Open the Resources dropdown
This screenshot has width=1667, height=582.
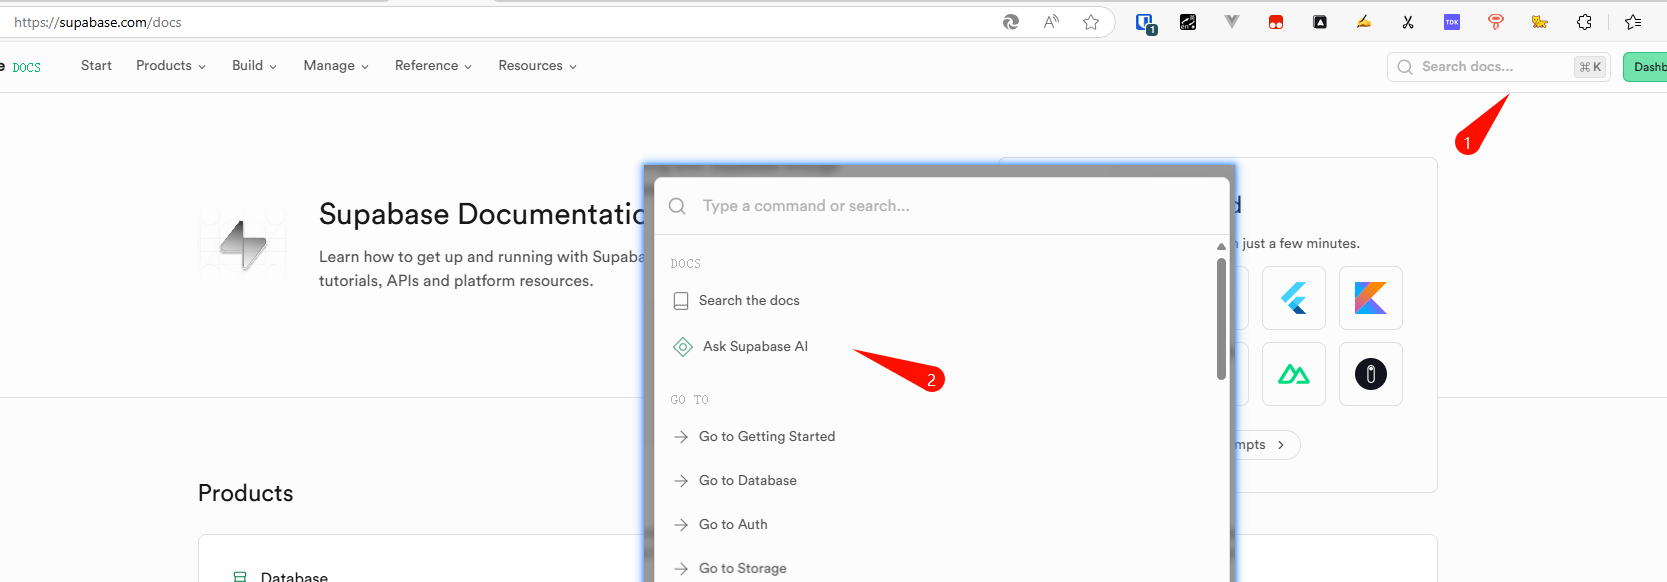537,66
